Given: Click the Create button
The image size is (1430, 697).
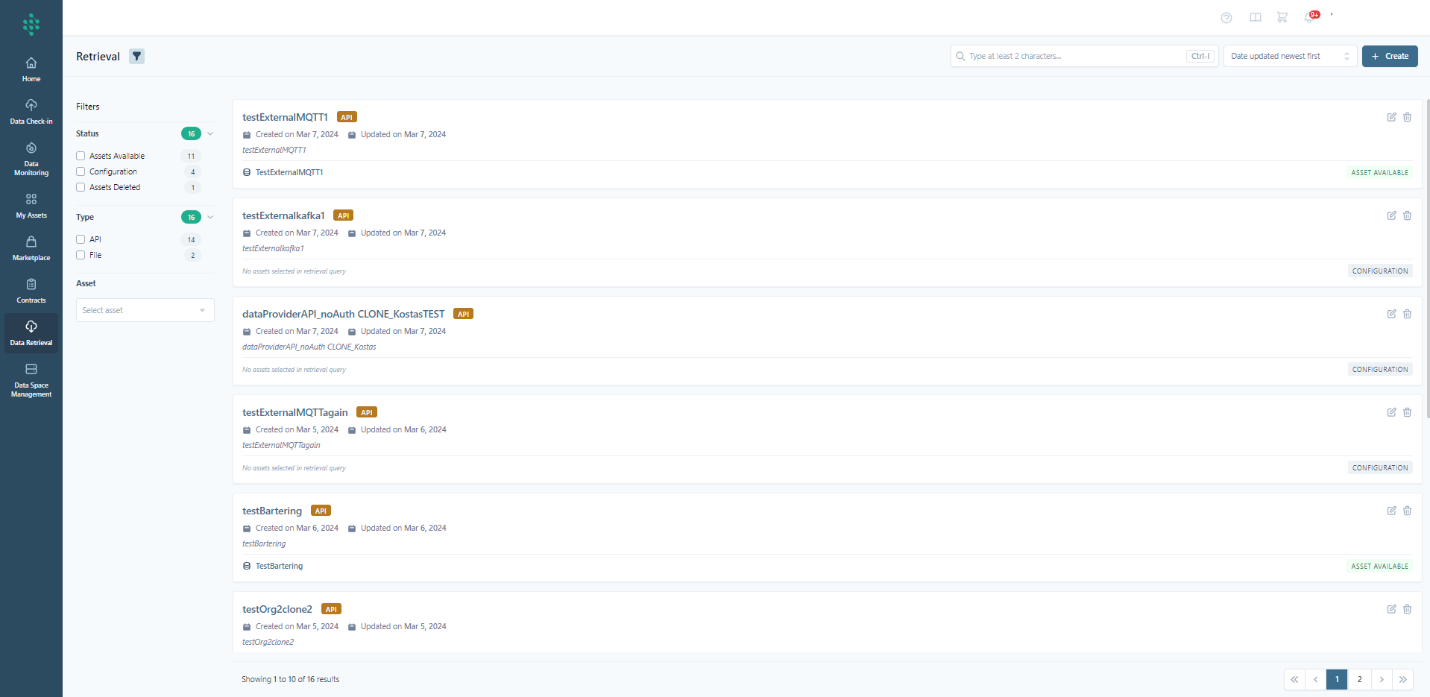Looking at the screenshot, I should click(x=1389, y=56).
